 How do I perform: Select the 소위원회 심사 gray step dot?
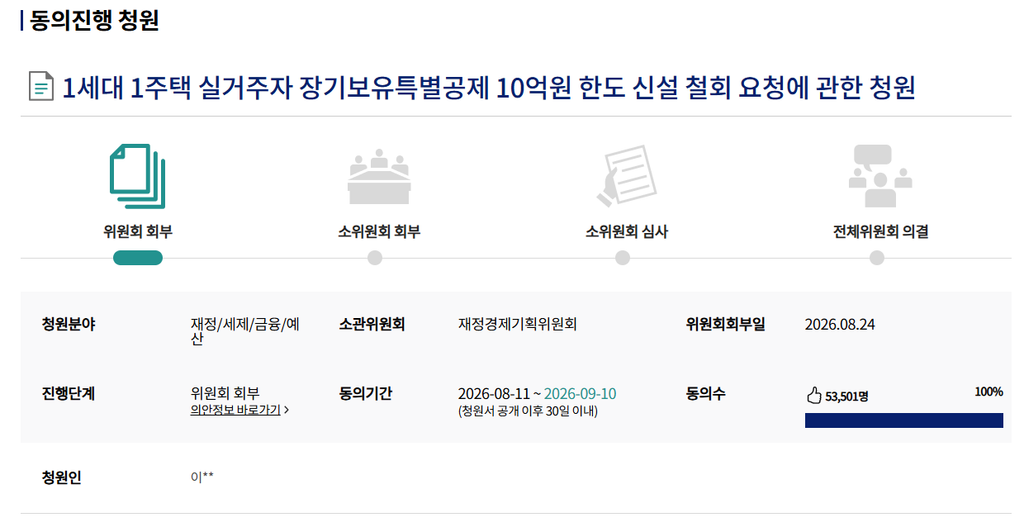click(x=622, y=258)
